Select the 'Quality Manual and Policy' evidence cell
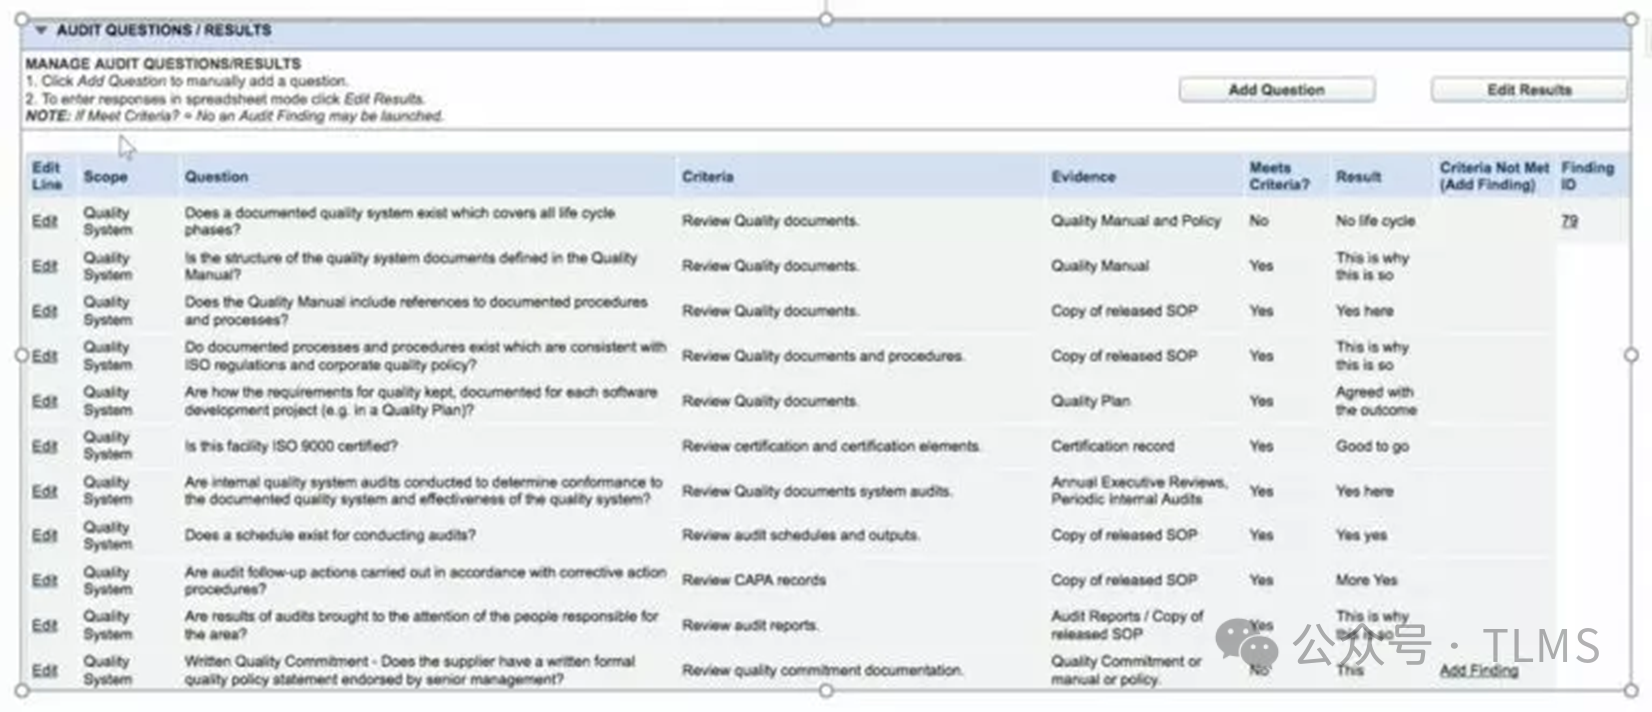Image resolution: width=1652 pixels, height=712 pixels. coord(1136,221)
